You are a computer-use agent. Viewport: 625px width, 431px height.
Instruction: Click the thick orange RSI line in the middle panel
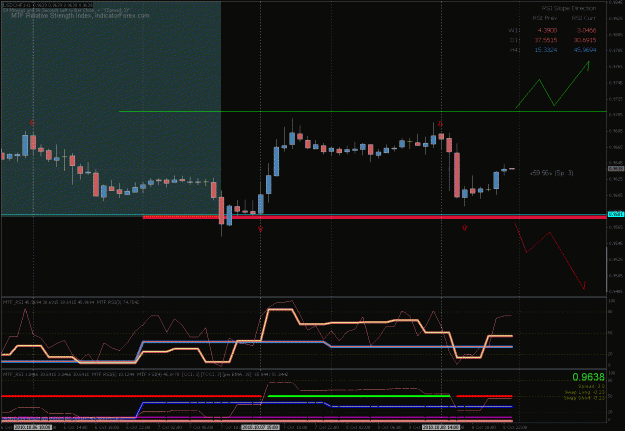[x=359, y=323]
